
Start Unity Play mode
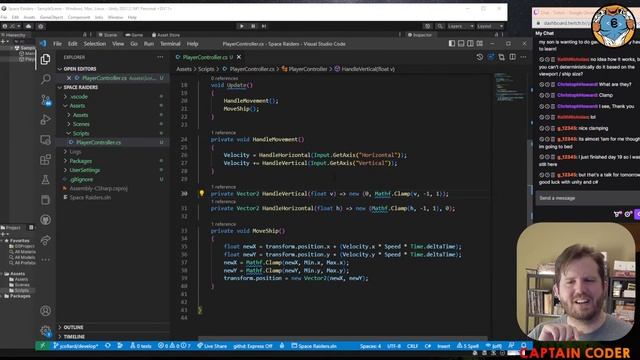[242, 26]
